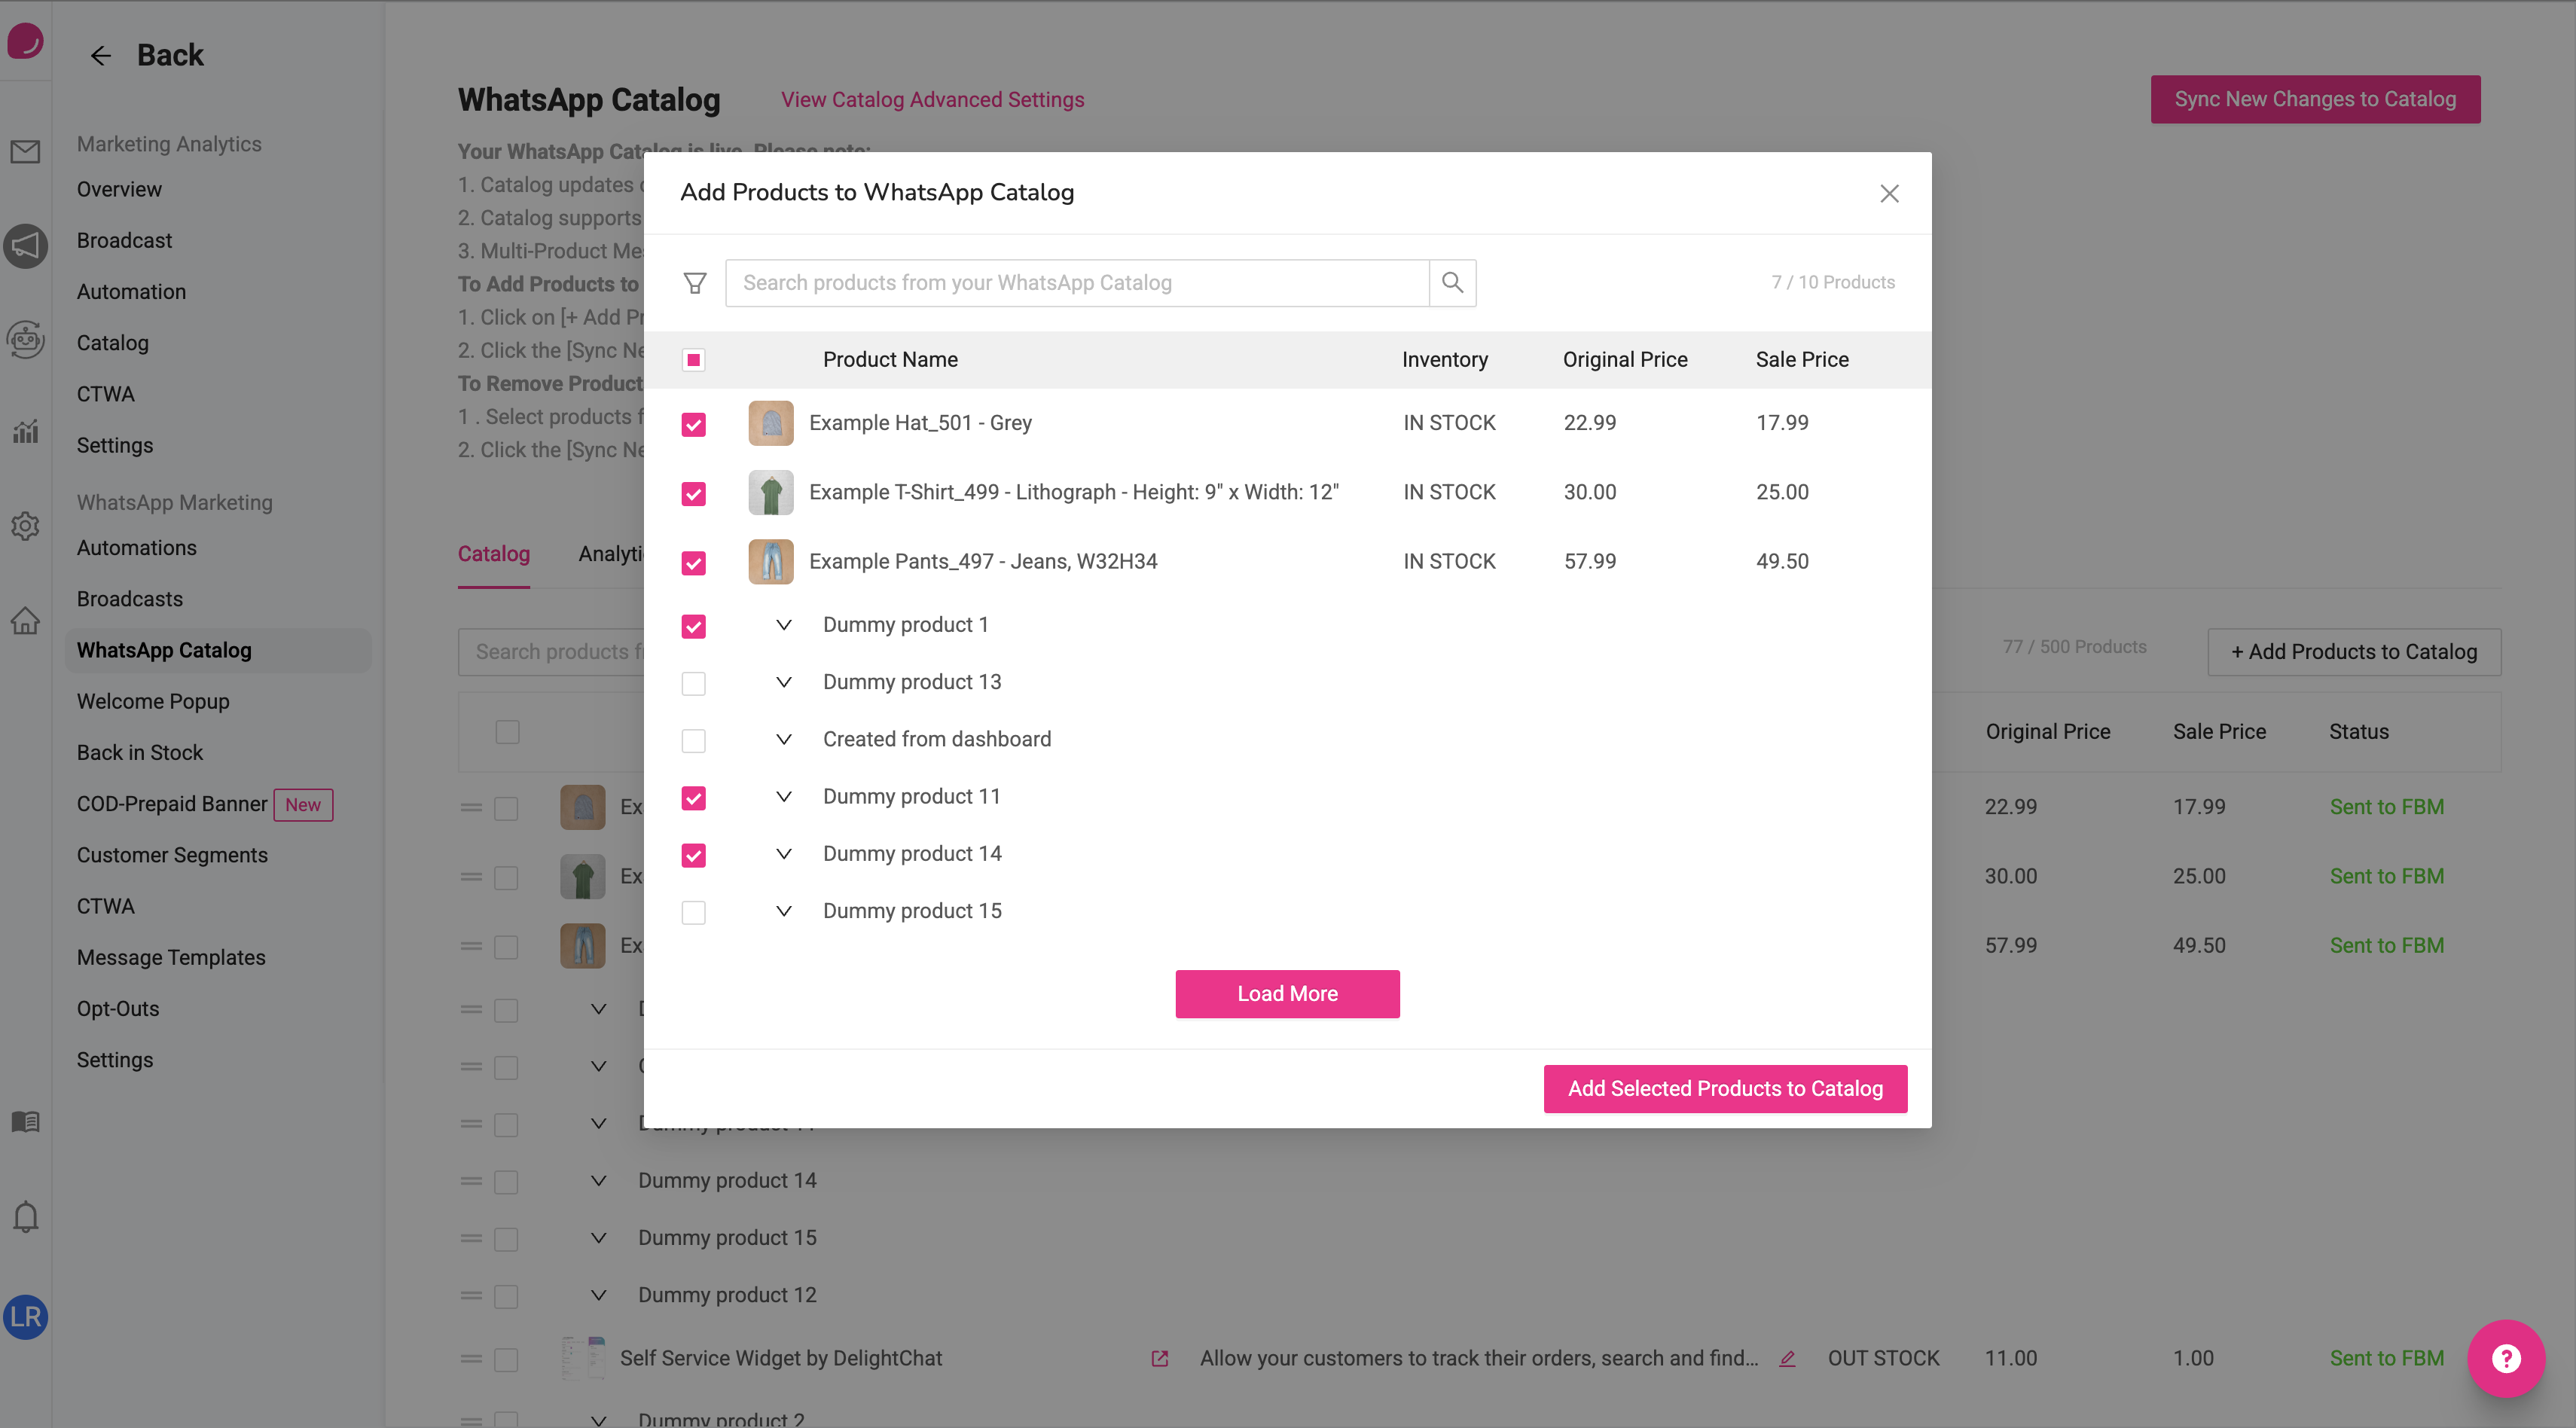Grab drag handle of Self Service Widget row

pyautogui.click(x=471, y=1359)
